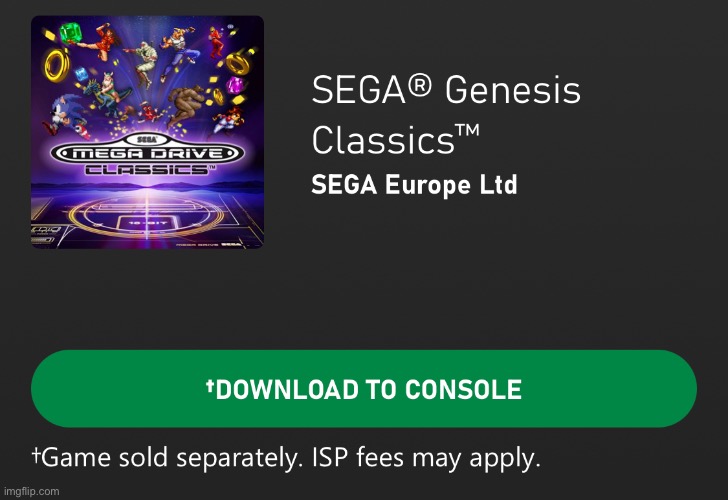Viewport: 728px width, 500px height.
Task: Click Sonic character on the cover art
Action: 65,116
